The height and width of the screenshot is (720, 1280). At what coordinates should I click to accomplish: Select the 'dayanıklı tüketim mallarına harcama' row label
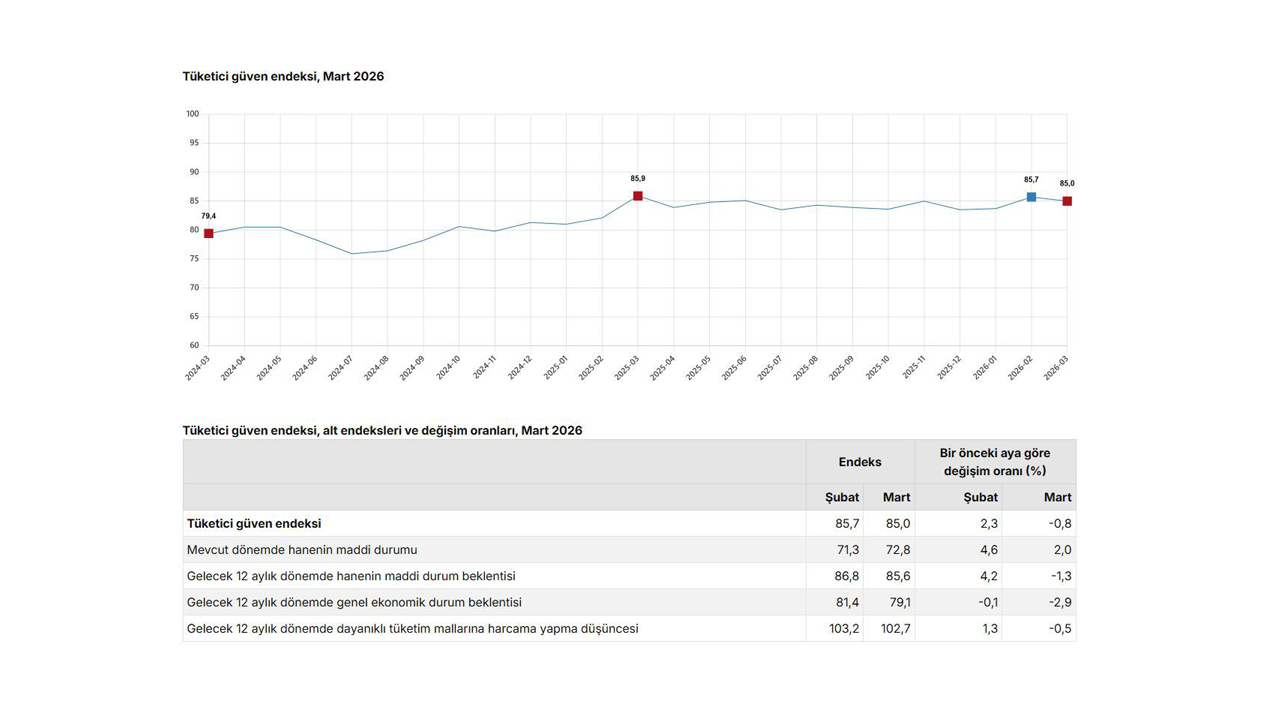coord(412,629)
